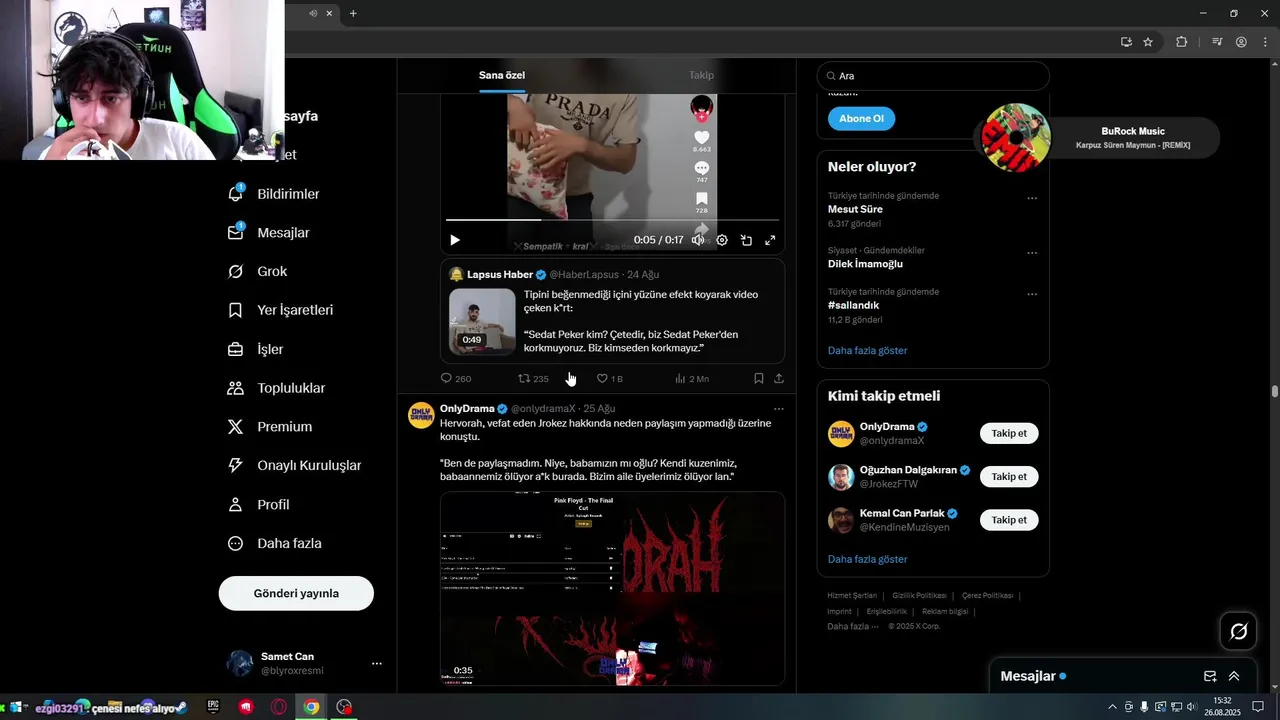
Task: Mute the video with the speaker icon
Action: tap(697, 240)
